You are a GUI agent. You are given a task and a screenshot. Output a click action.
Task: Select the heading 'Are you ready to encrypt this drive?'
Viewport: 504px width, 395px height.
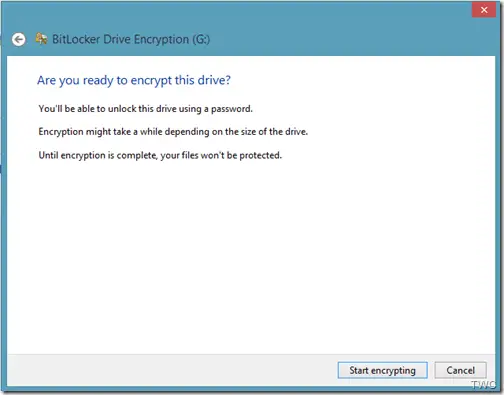point(134,80)
